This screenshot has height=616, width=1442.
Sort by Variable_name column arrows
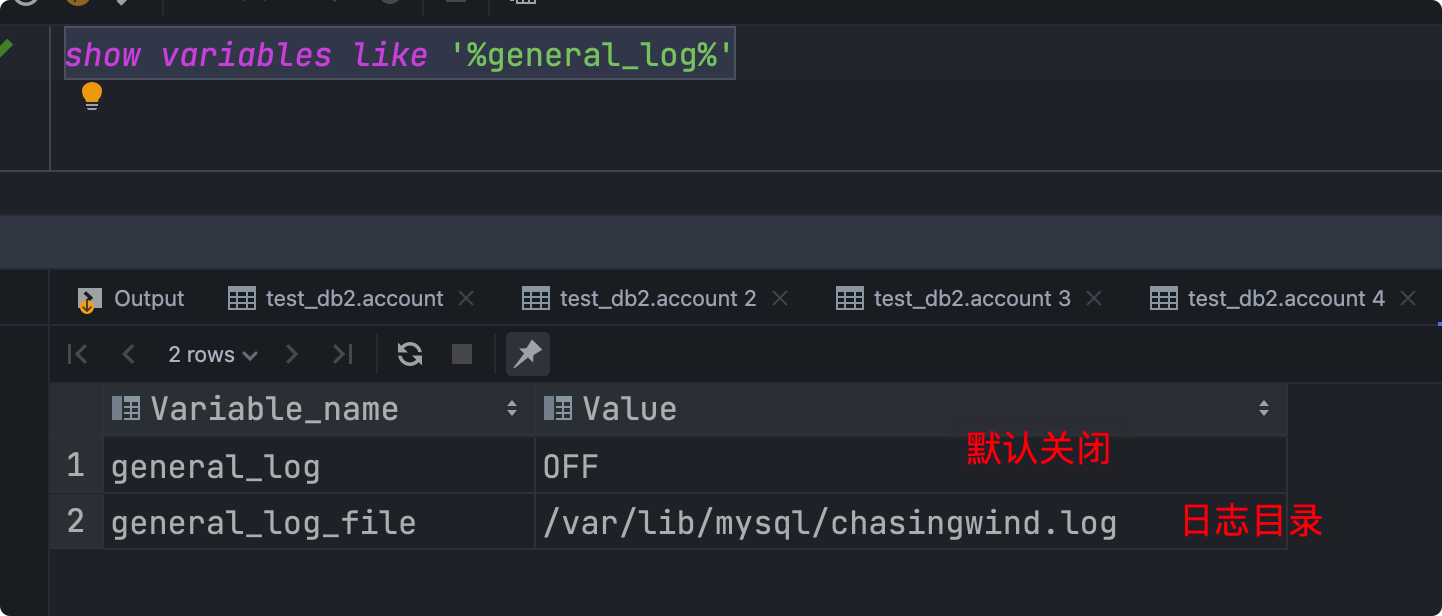click(512, 408)
